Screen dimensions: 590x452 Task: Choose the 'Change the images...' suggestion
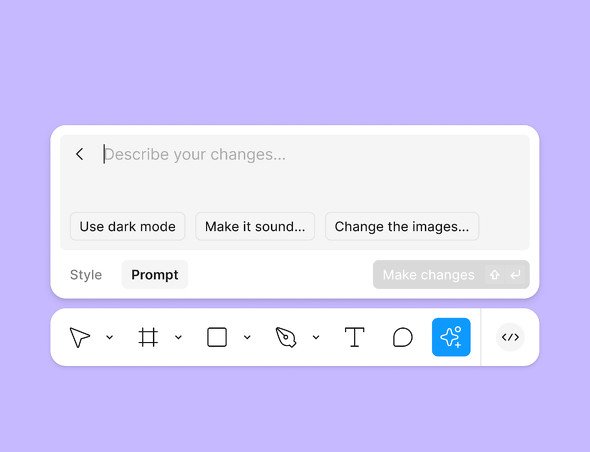click(402, 227)
